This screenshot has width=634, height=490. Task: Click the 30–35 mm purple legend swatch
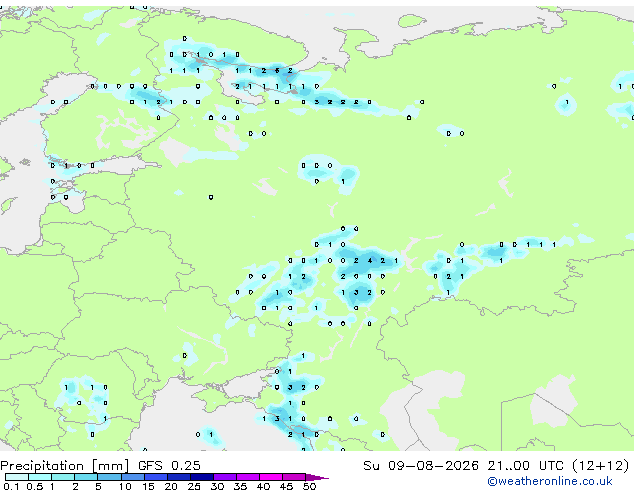coord(225,477)
